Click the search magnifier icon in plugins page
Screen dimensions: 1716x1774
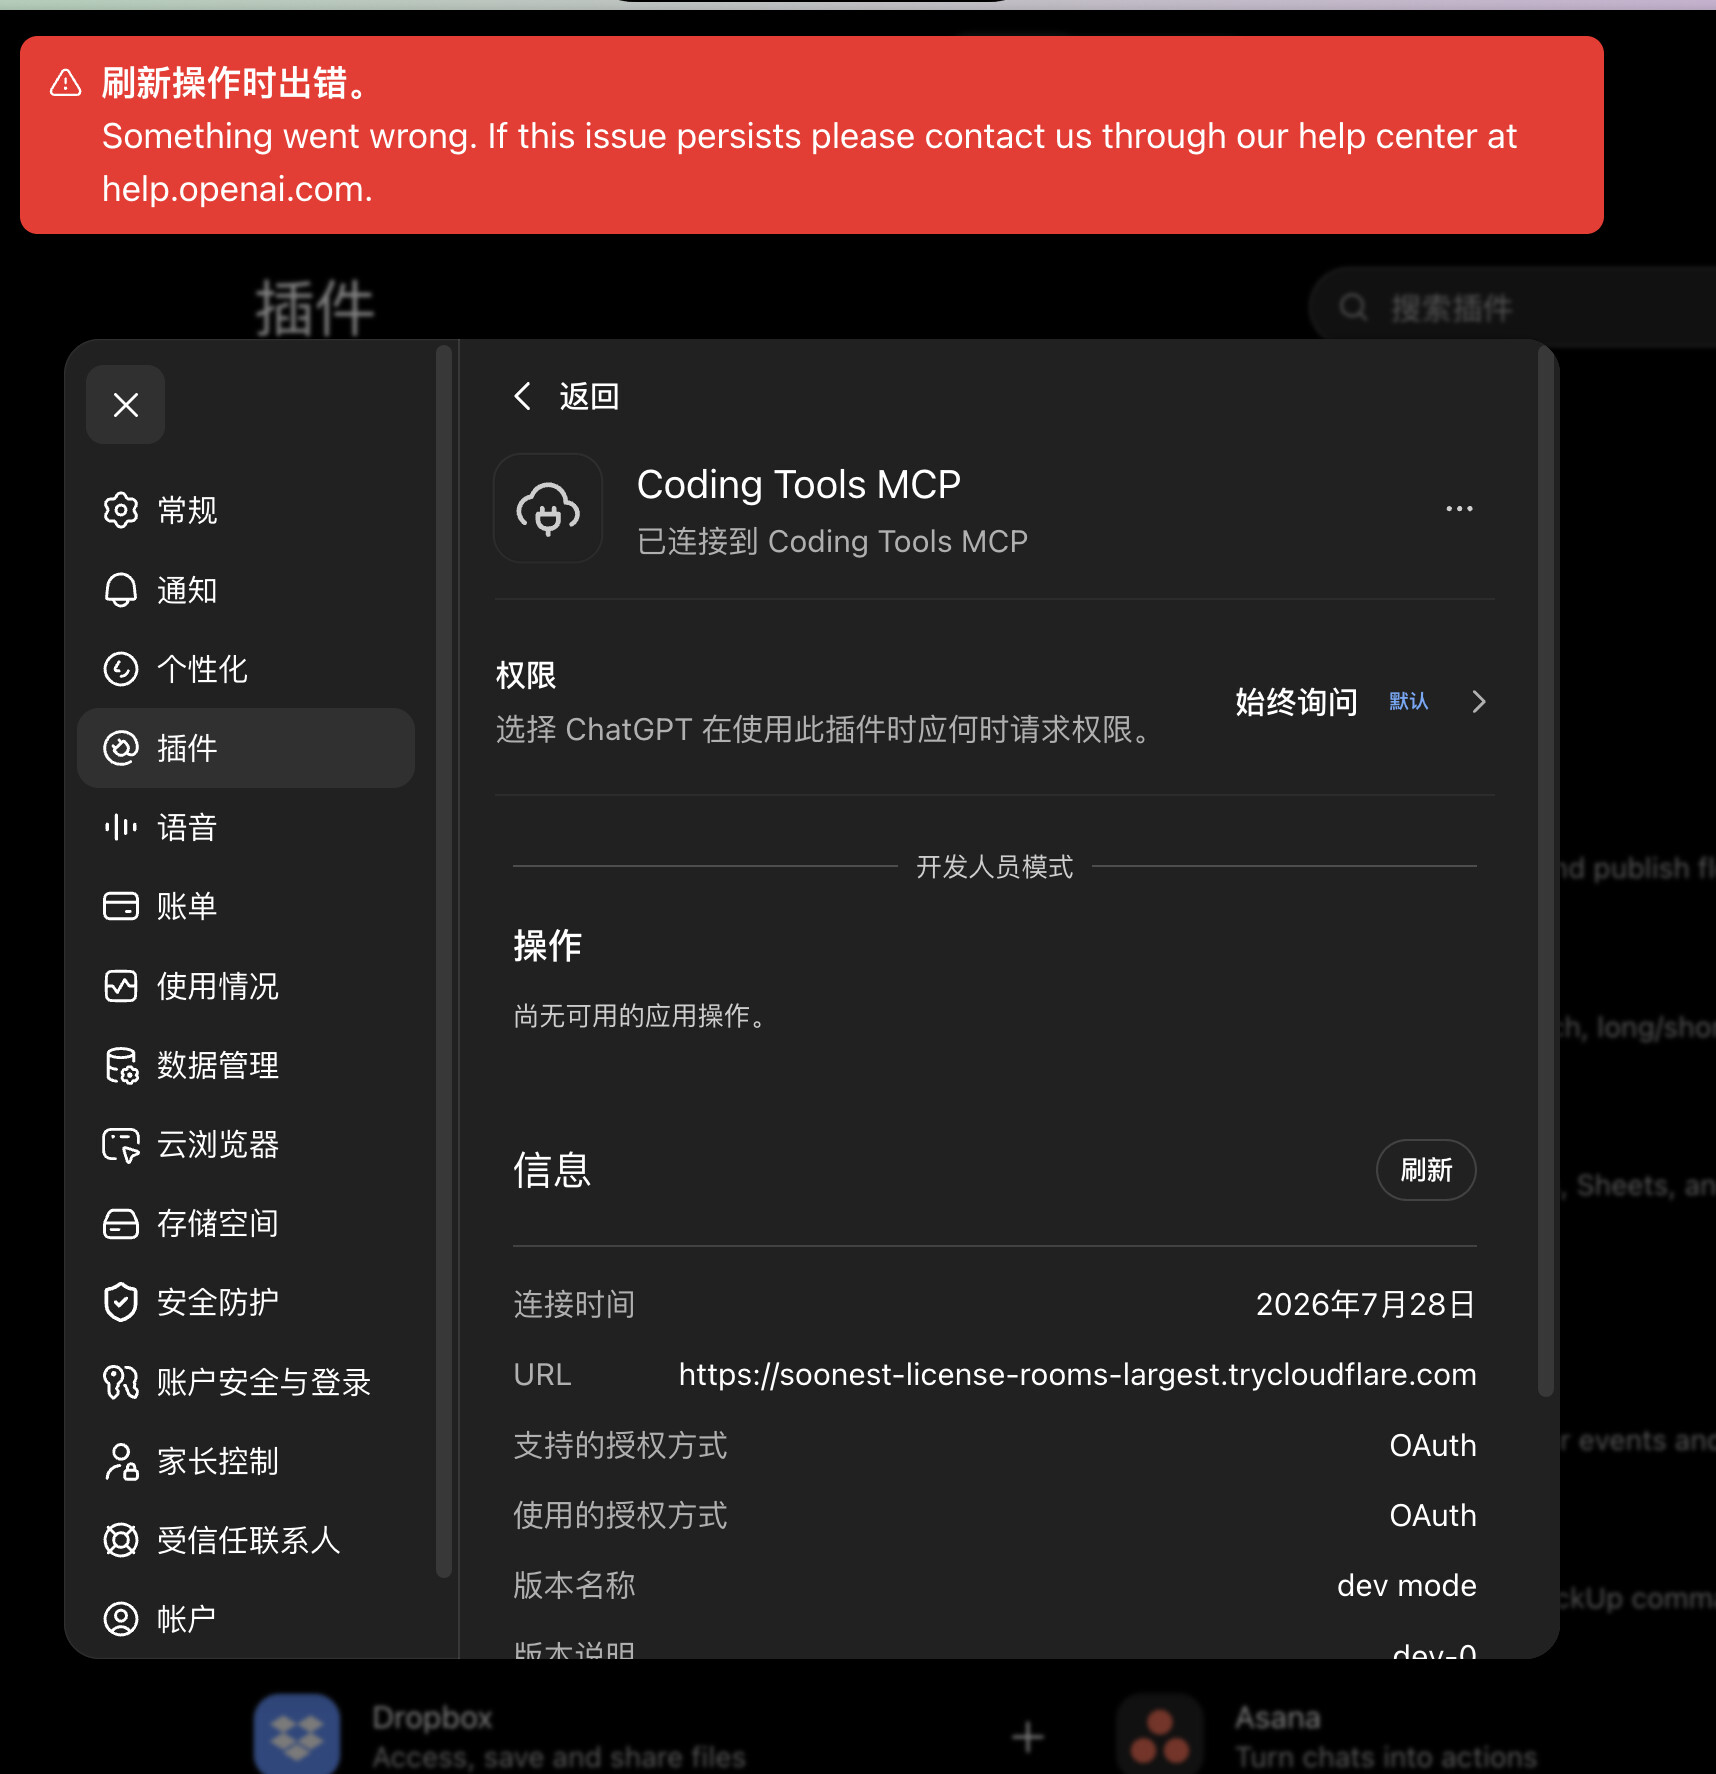pos(1353,307)
